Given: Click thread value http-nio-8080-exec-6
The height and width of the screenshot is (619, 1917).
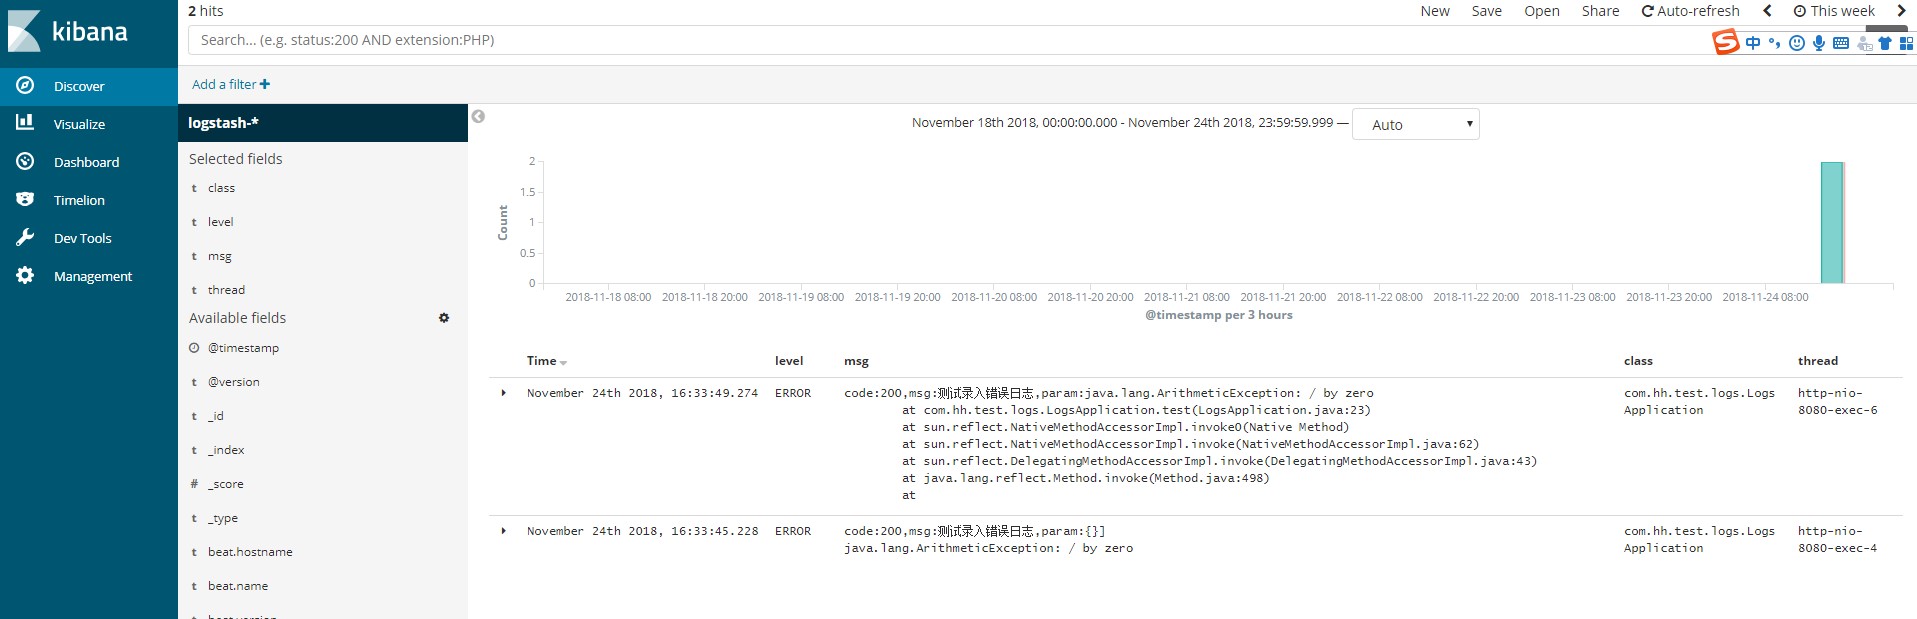Looking at the screenshot, I should (1837, 401).
